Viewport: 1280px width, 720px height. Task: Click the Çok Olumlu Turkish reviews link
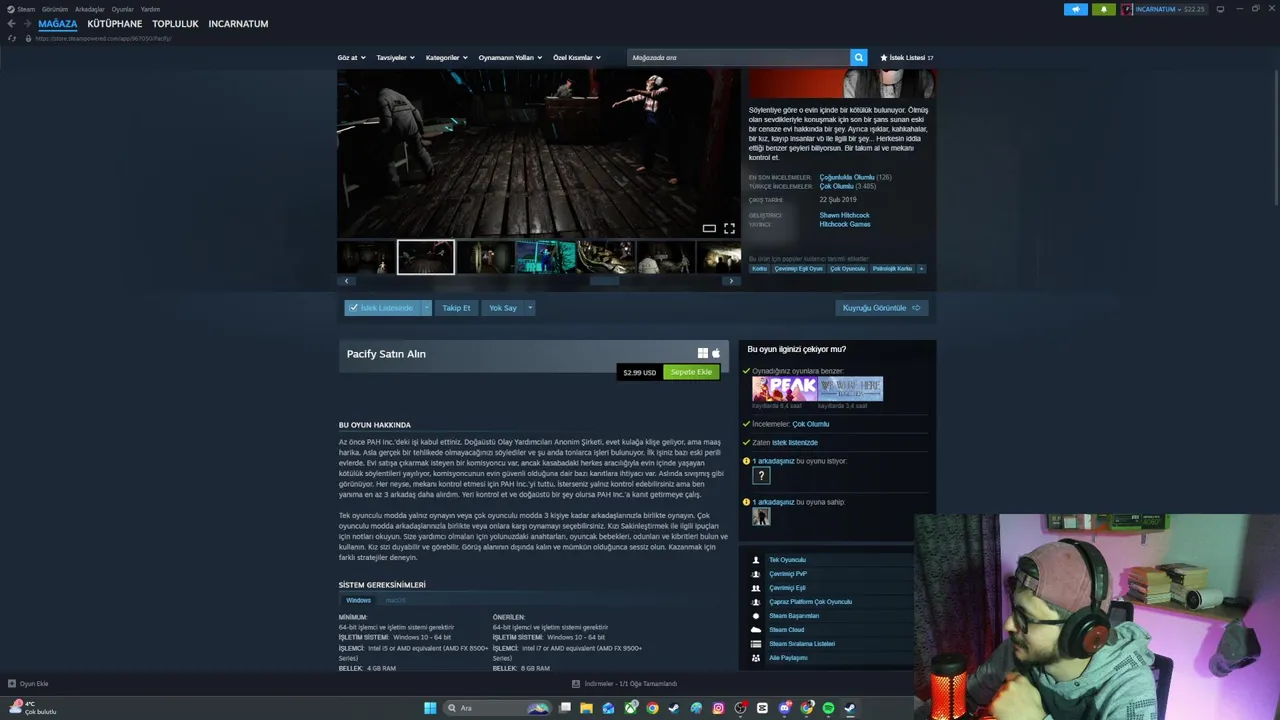(x=837, y=186)
